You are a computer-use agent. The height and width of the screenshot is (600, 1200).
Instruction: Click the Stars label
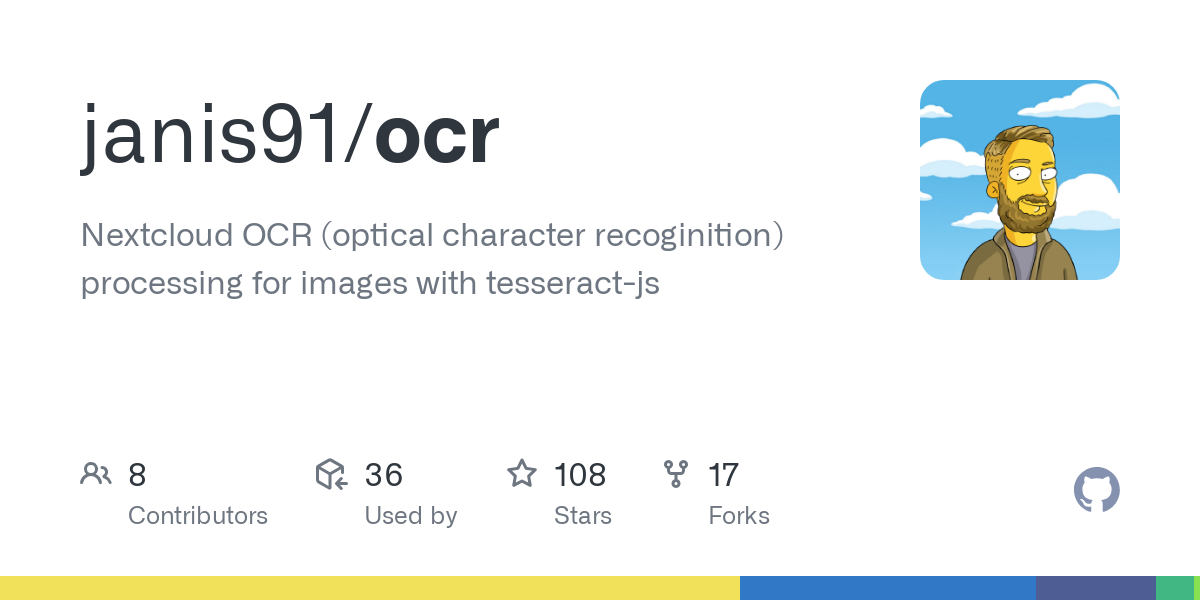coord(583,516)
